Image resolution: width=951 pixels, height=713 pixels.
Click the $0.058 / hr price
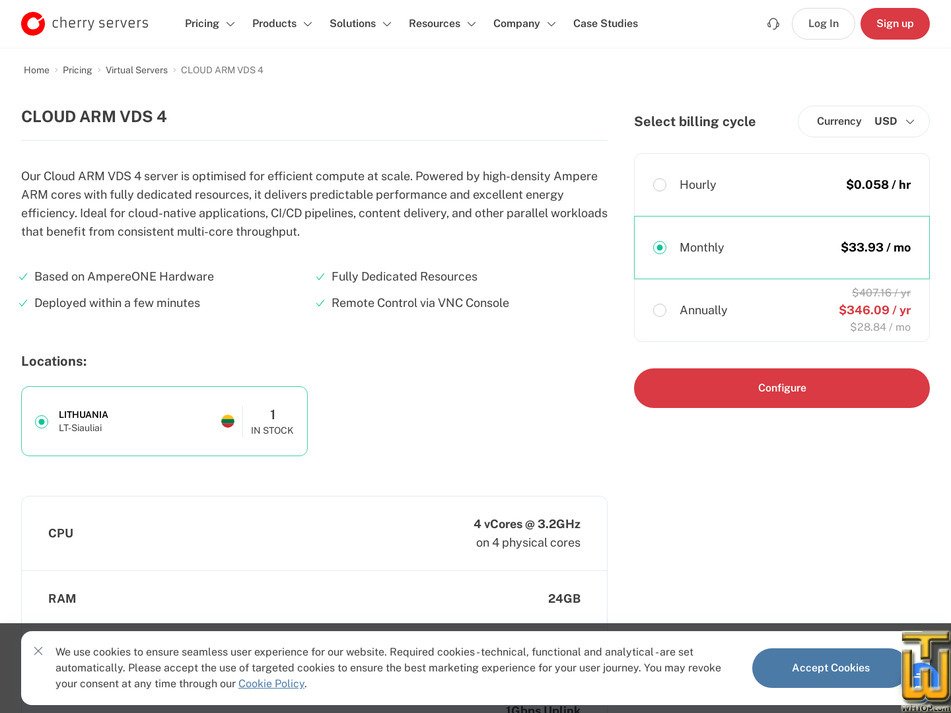pyautogui.click(x=878, y=184)
